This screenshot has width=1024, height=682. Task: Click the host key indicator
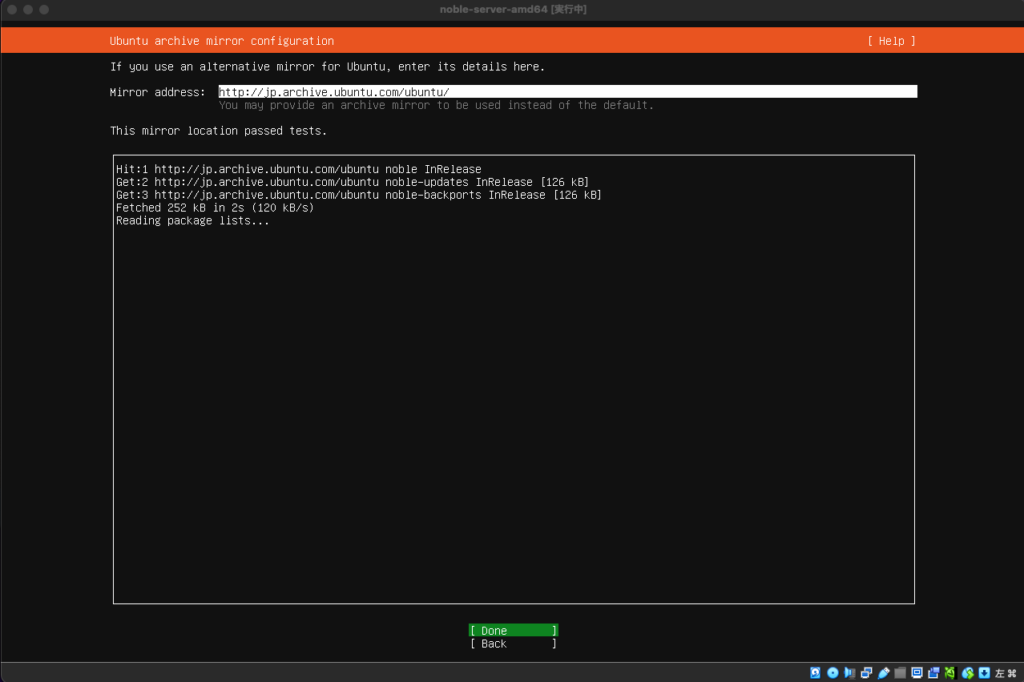[1006, 673]
